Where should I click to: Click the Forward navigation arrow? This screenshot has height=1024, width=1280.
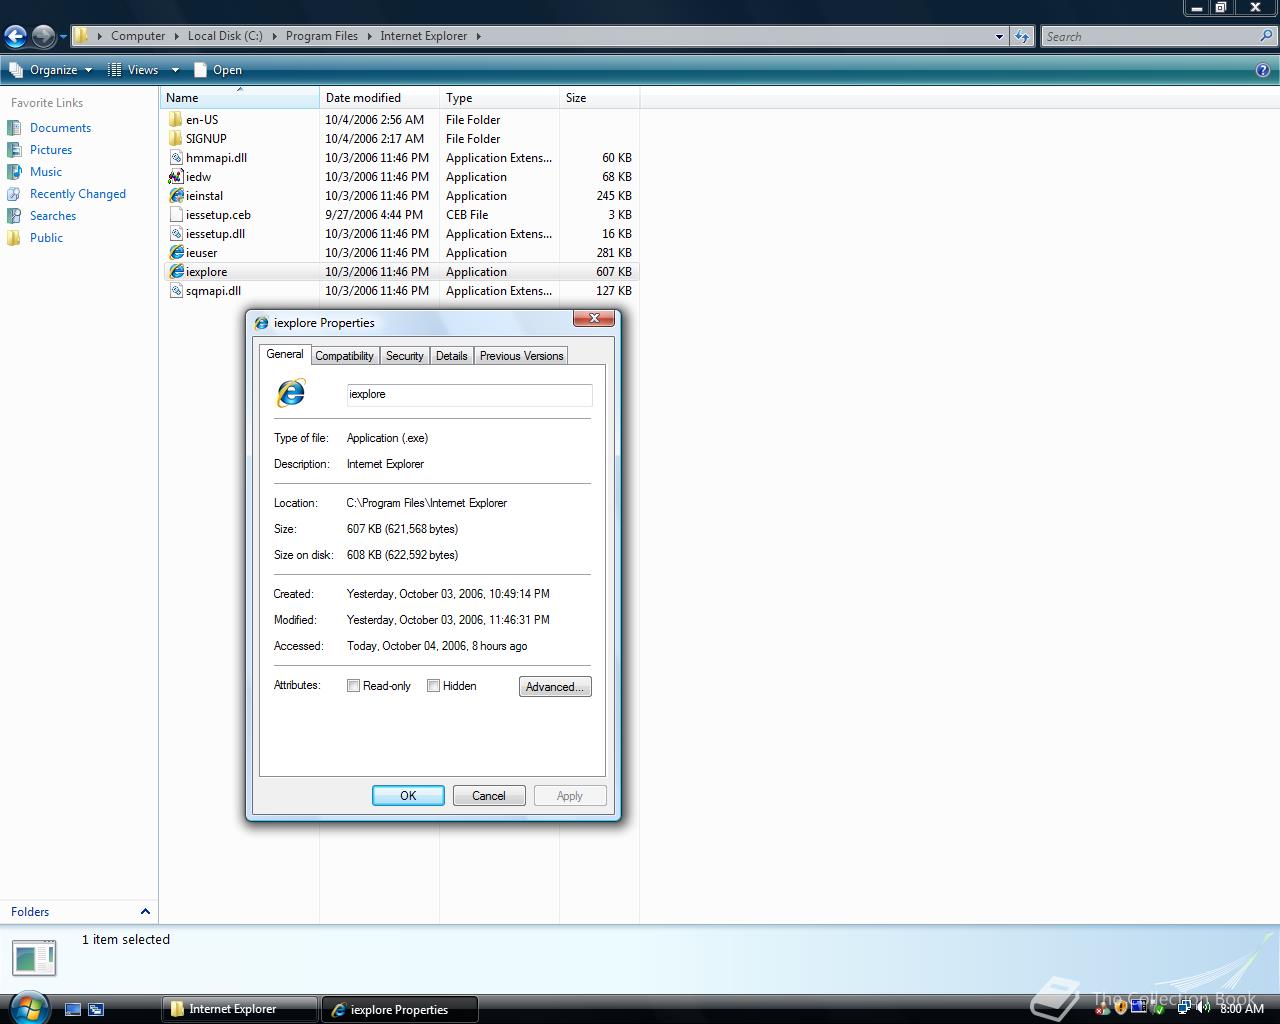click(43, 37)
